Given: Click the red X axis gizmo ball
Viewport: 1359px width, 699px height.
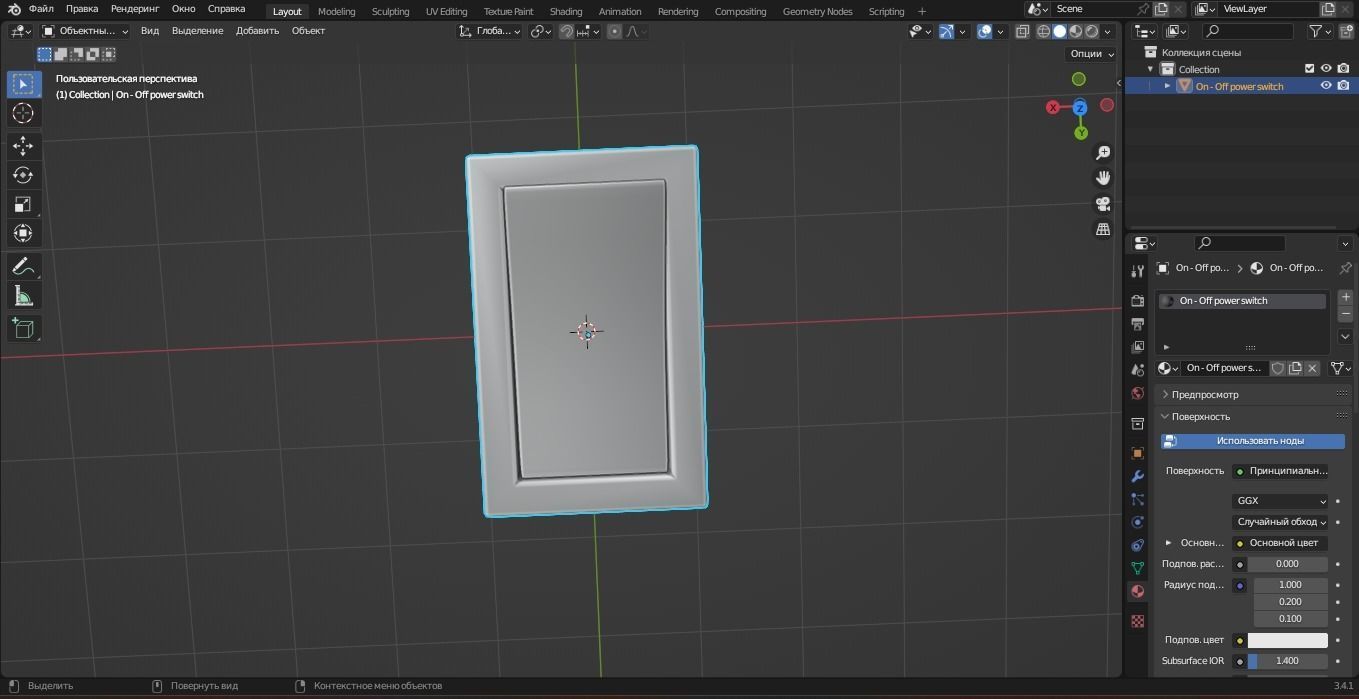Looking at the screenshot, I should click(1052, 107).
